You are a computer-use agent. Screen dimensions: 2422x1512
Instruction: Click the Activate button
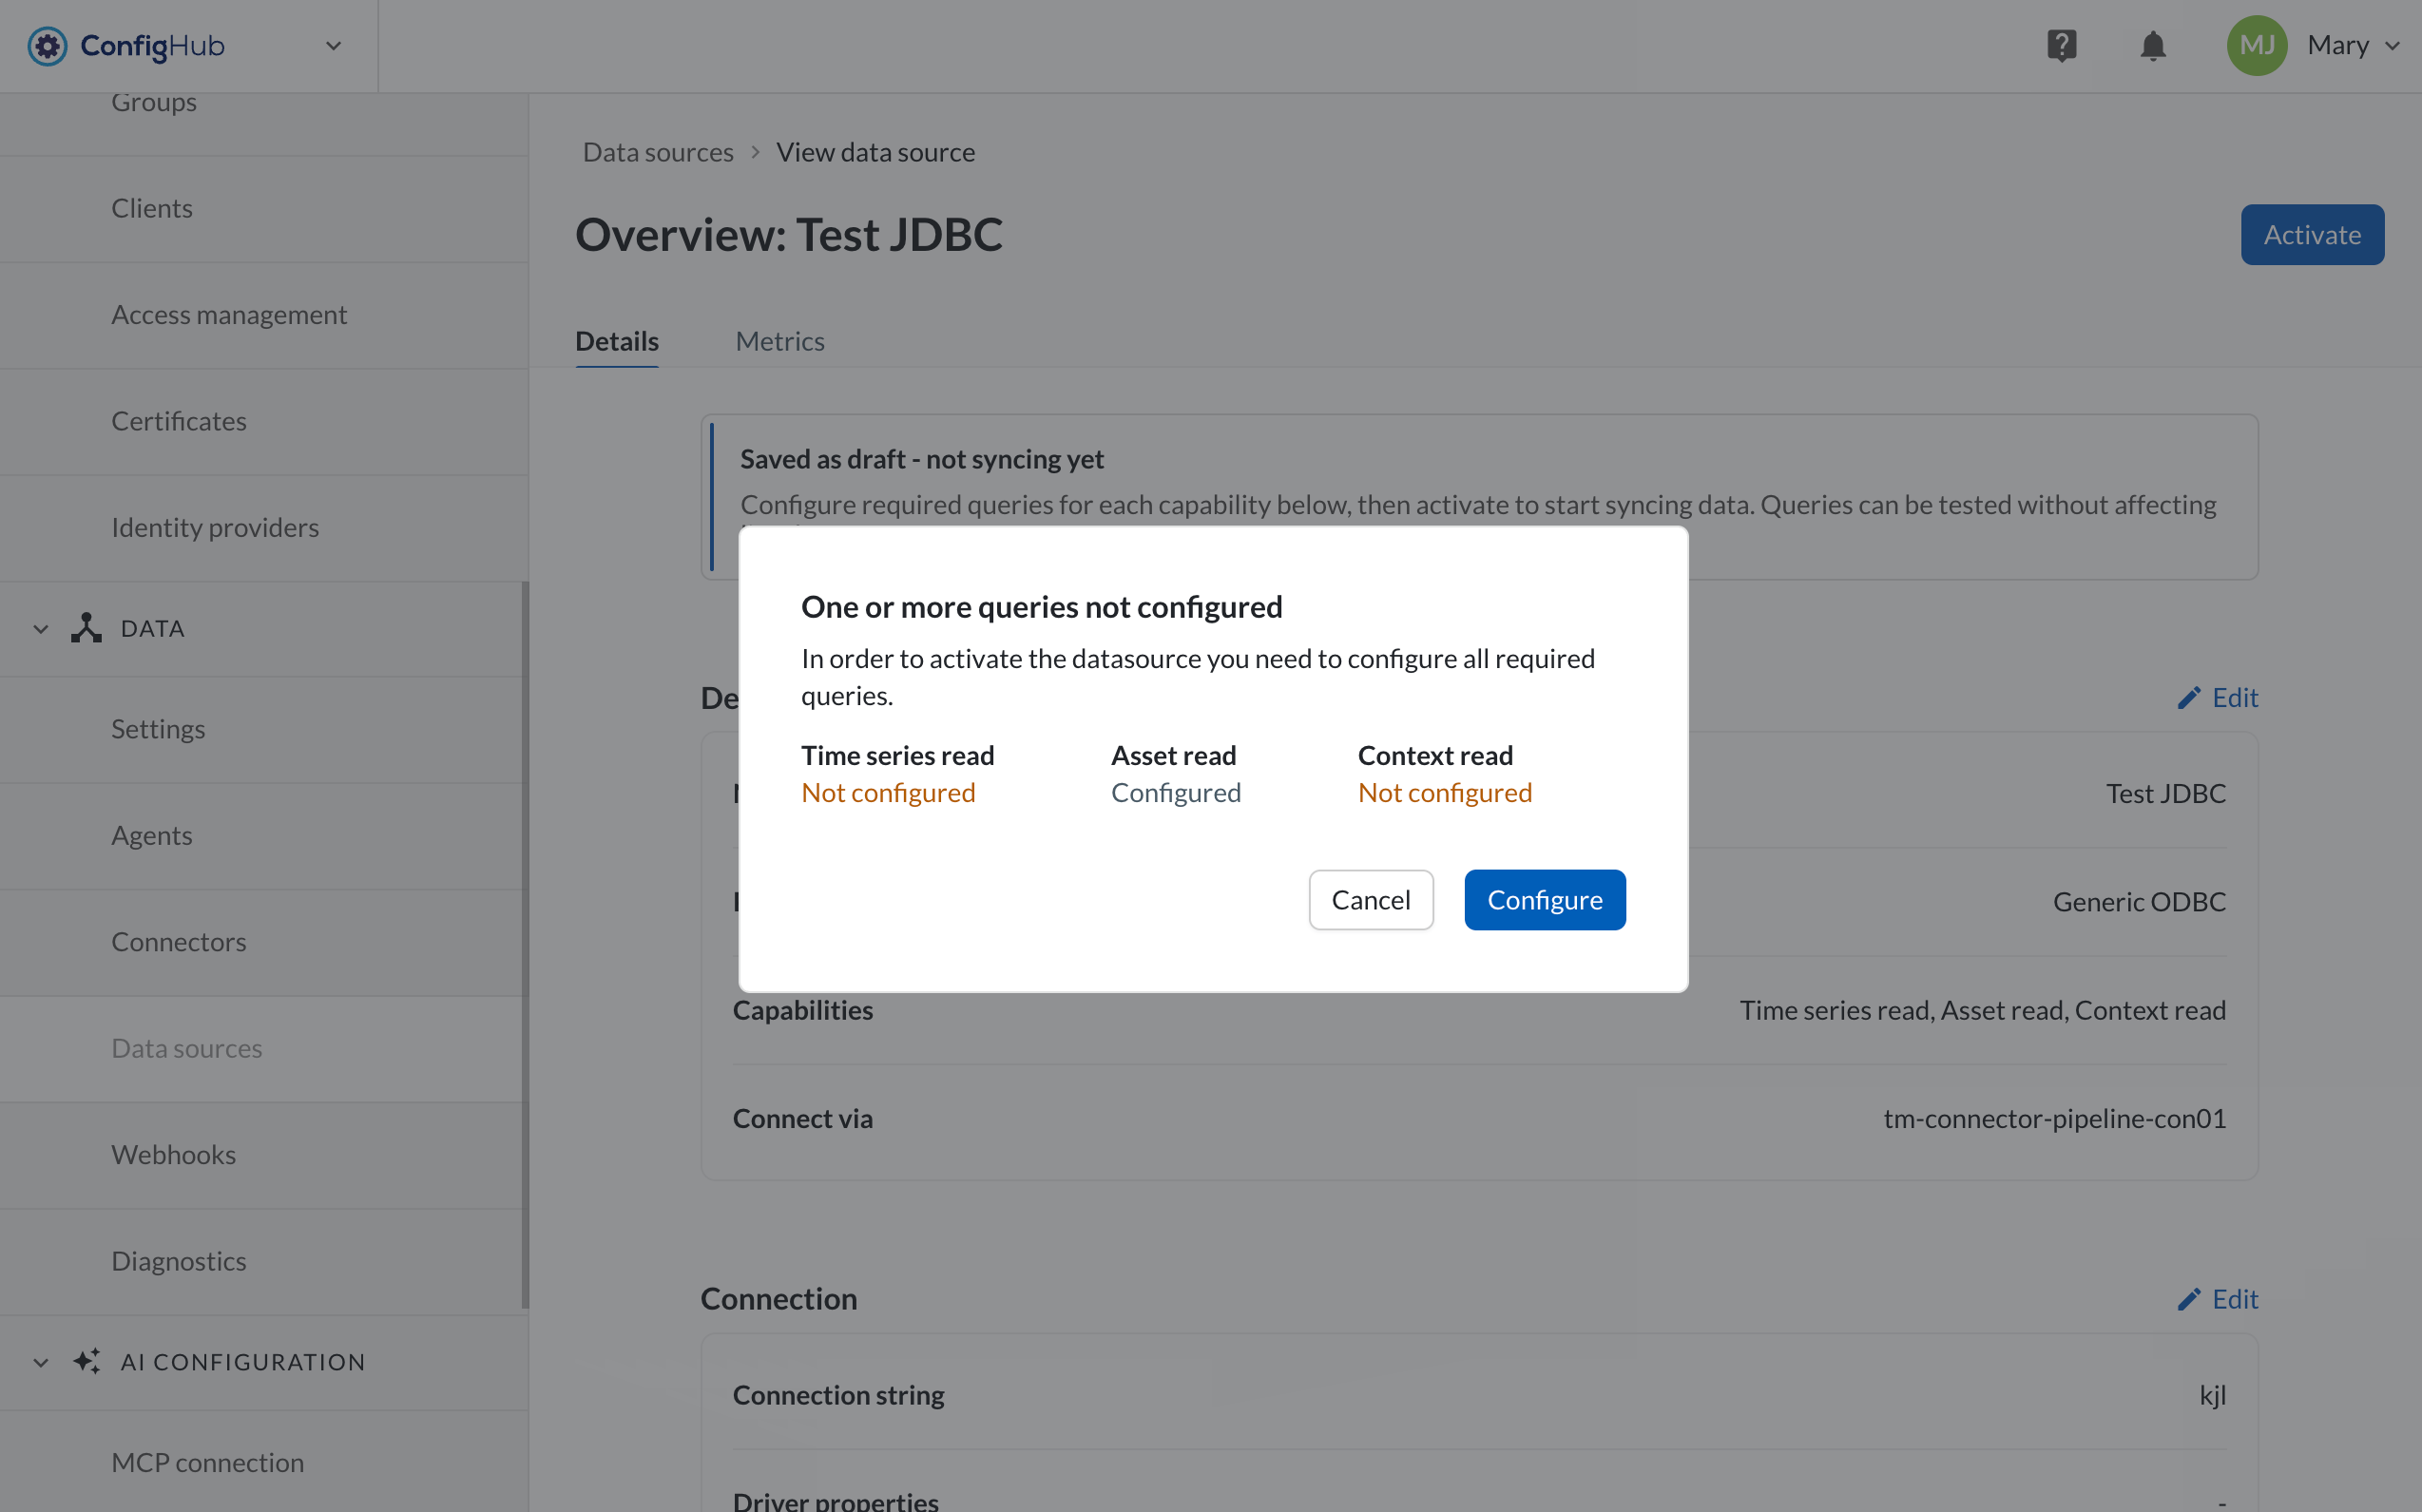coord(2312,234)
